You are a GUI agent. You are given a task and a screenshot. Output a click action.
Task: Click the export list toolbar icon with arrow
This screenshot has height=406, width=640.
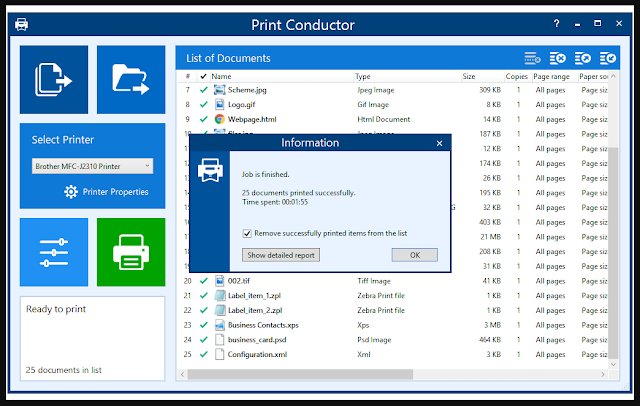pos(582,58)
